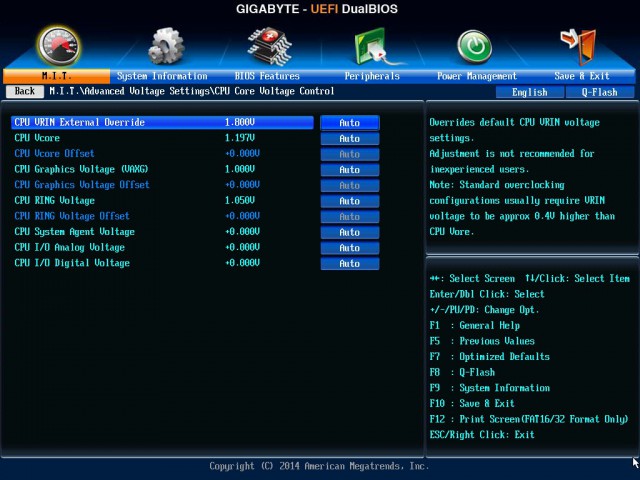Open Auto dropdown for CPU Graphics Voltage (VAXG)
This screenshot has height=480, width=640.
(350, 170)
